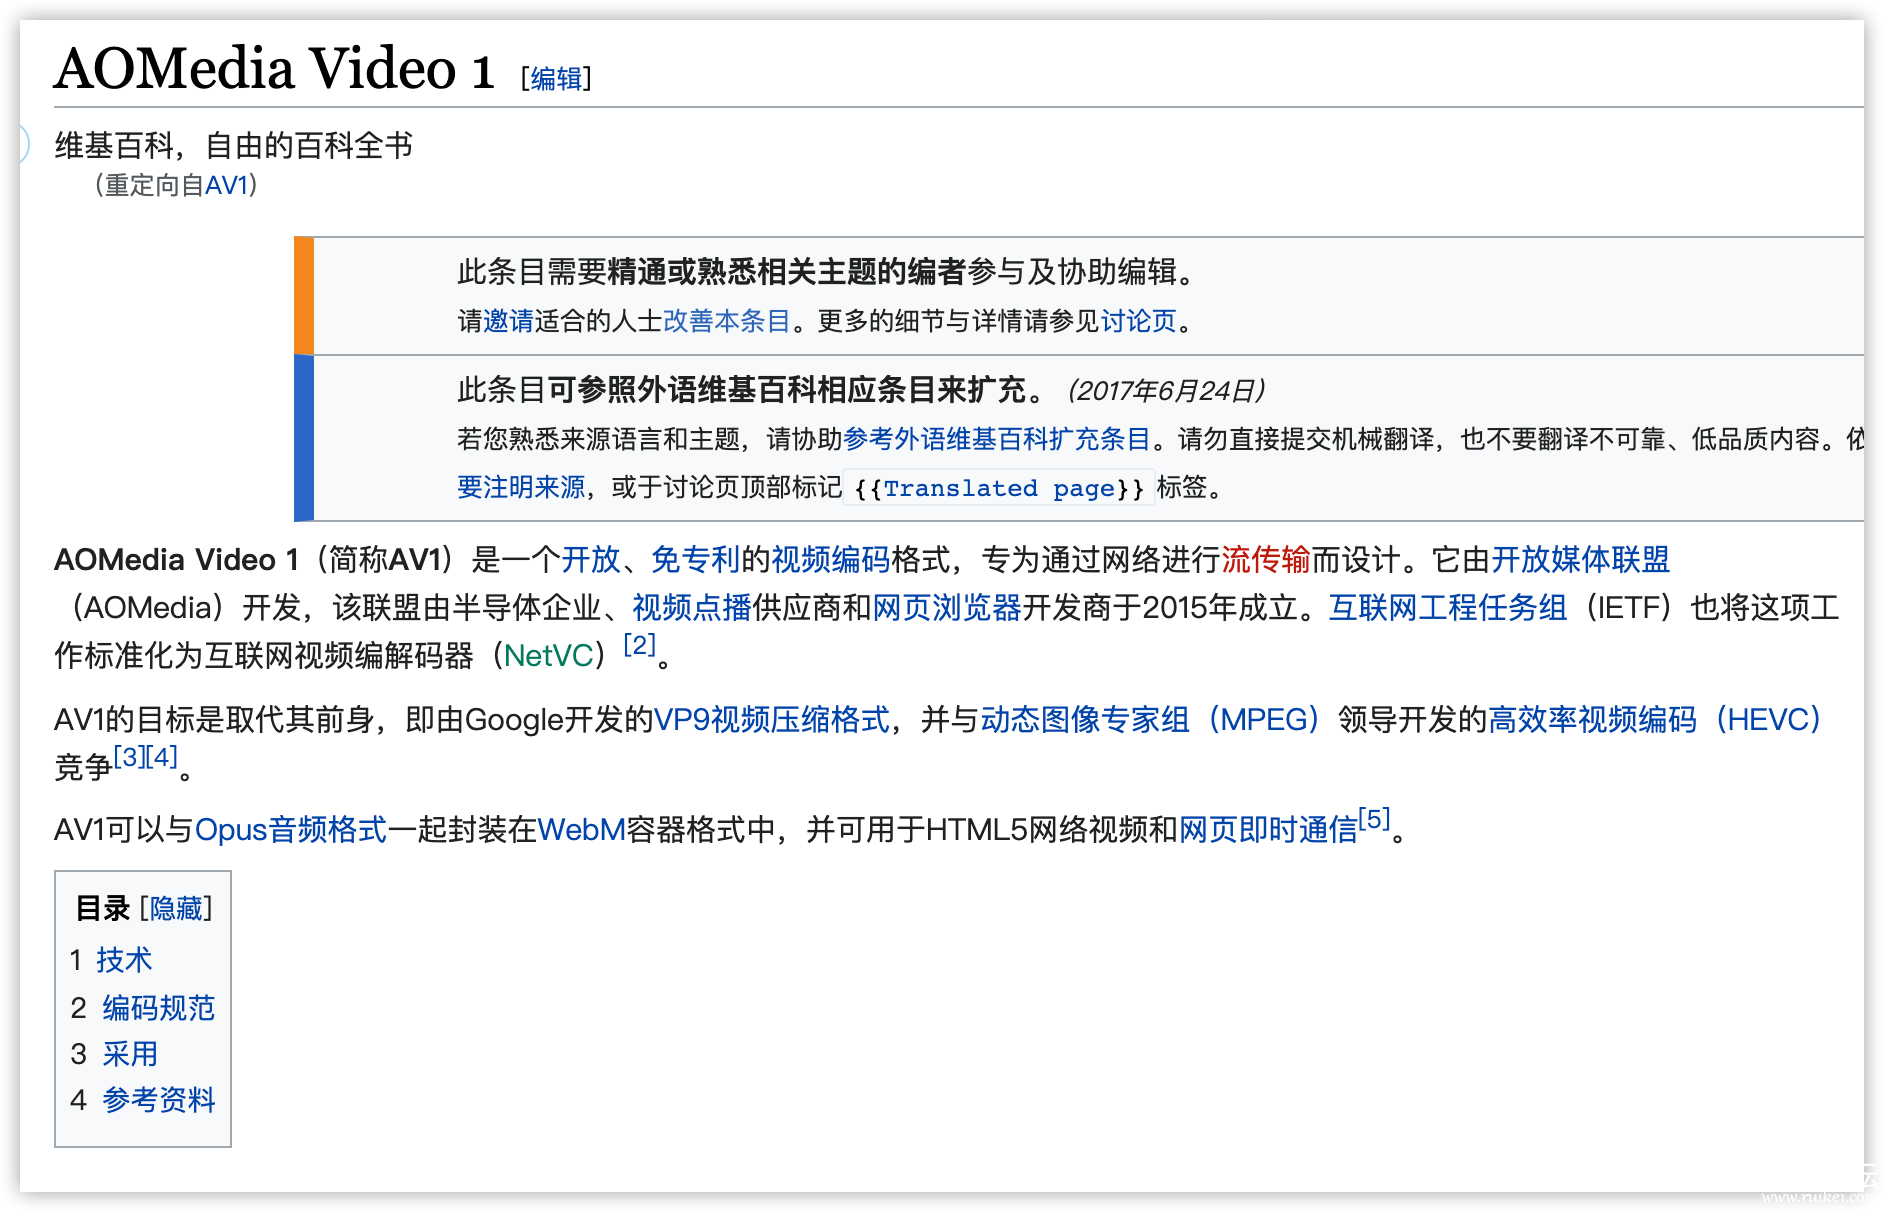Click citation reference [5]
The width and height of the screenshot is (1884, 1212).
click(x=1375, y=818)
